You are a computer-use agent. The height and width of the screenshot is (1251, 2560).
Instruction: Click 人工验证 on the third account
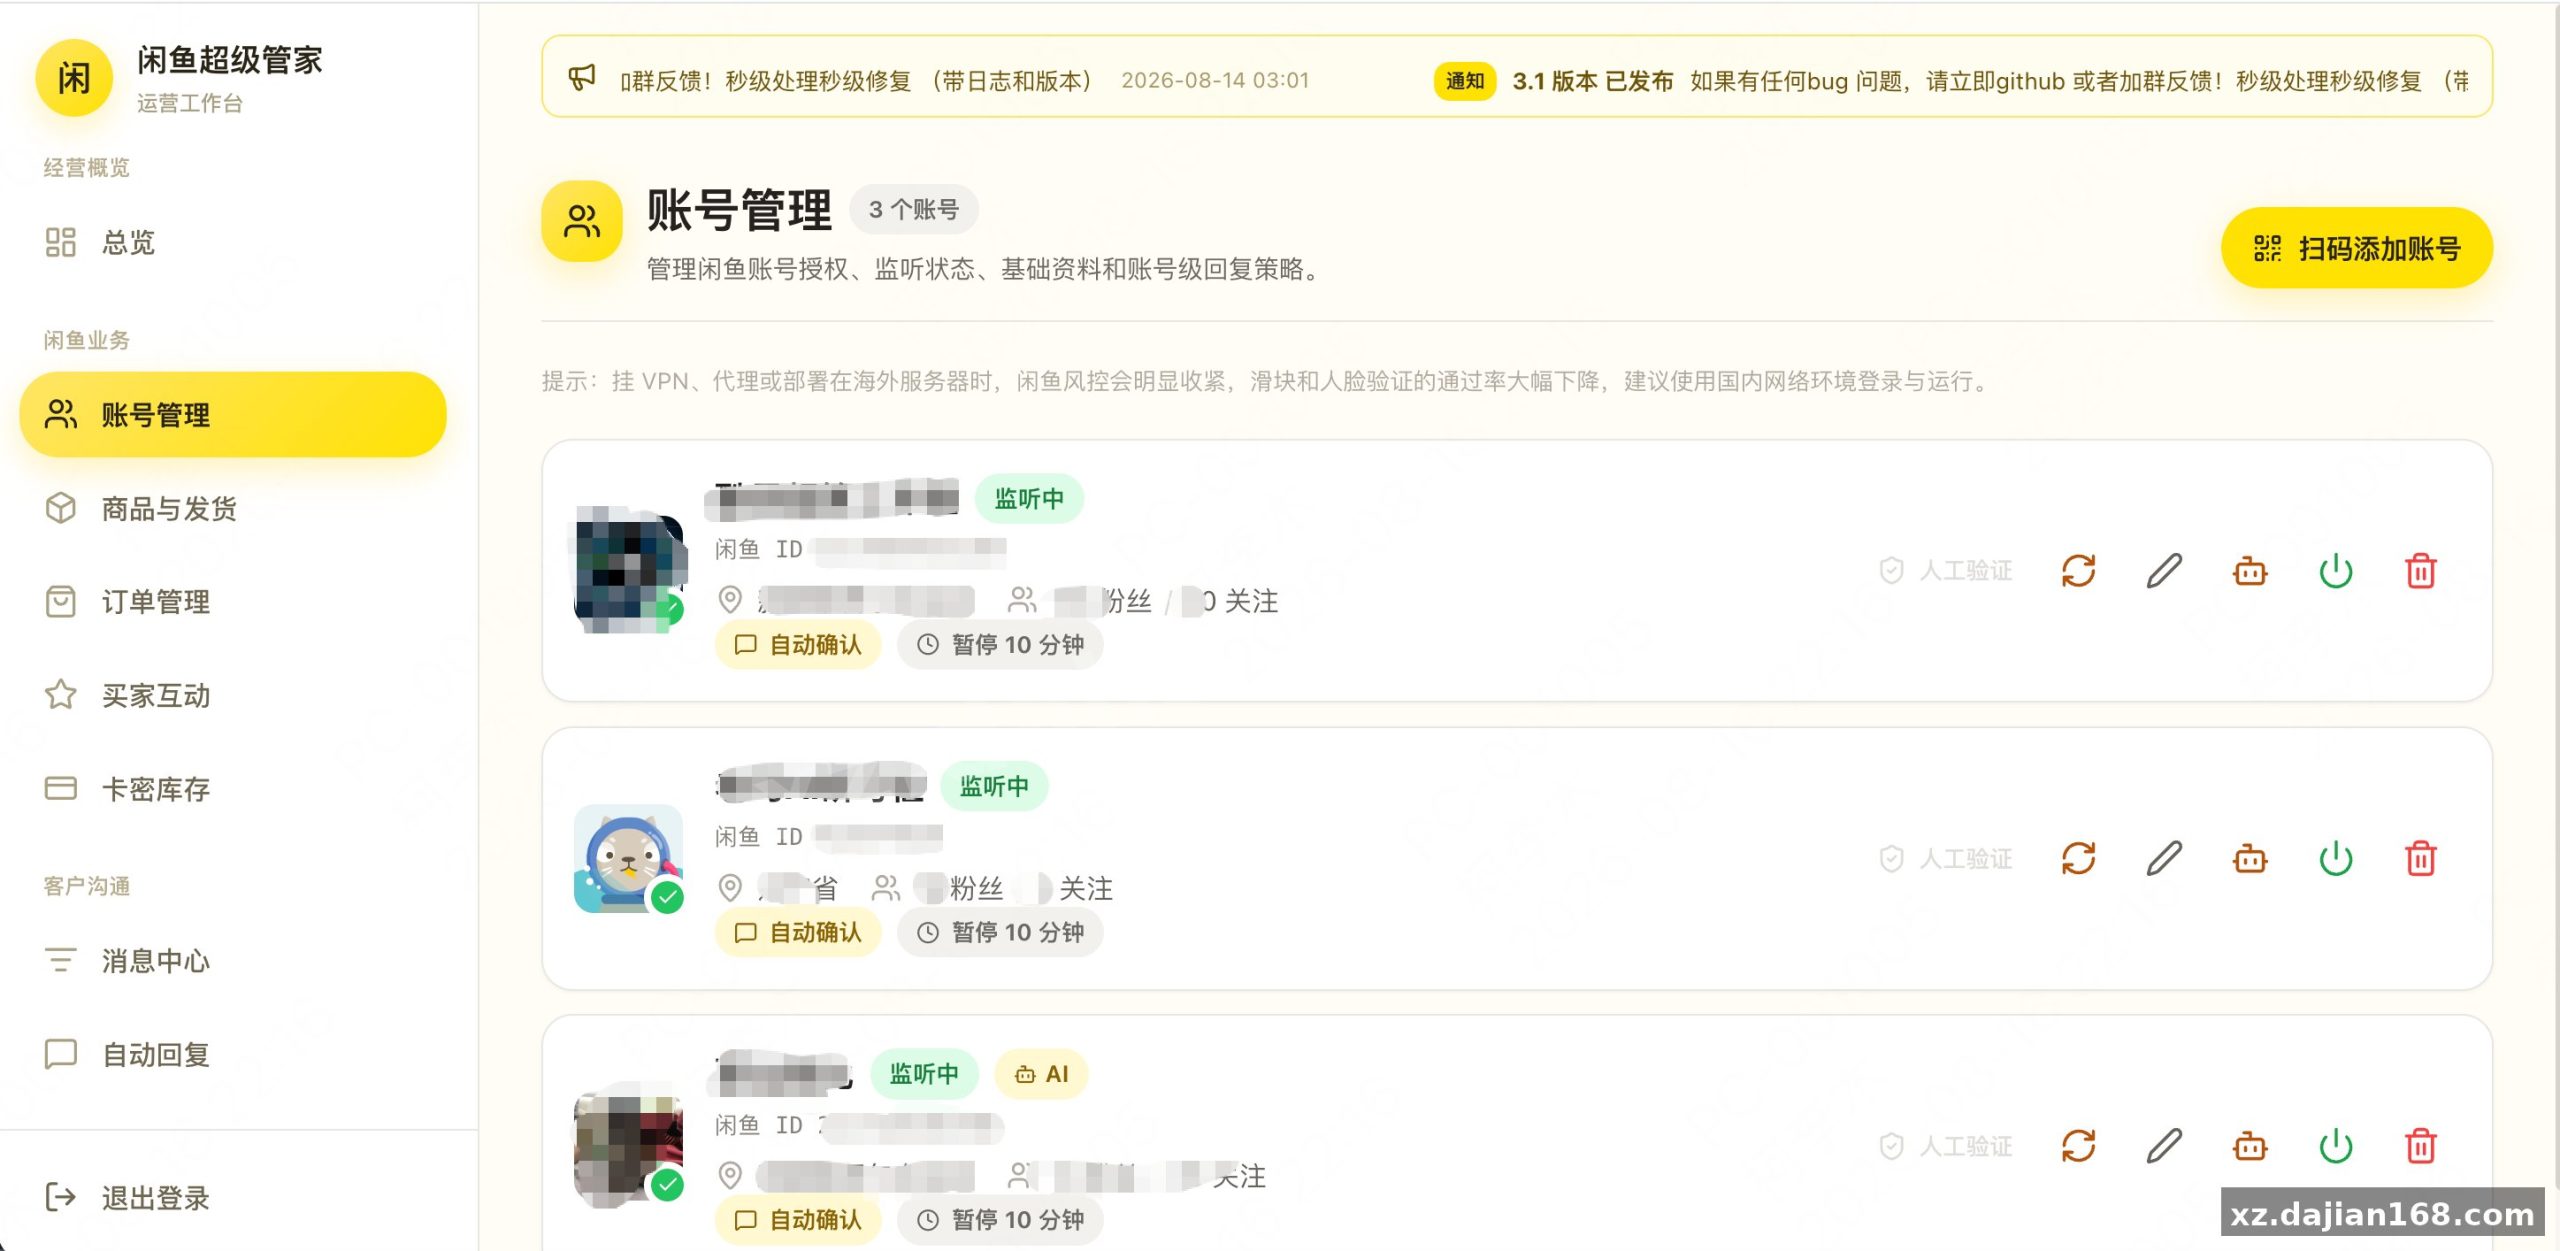(1946, 1146)
